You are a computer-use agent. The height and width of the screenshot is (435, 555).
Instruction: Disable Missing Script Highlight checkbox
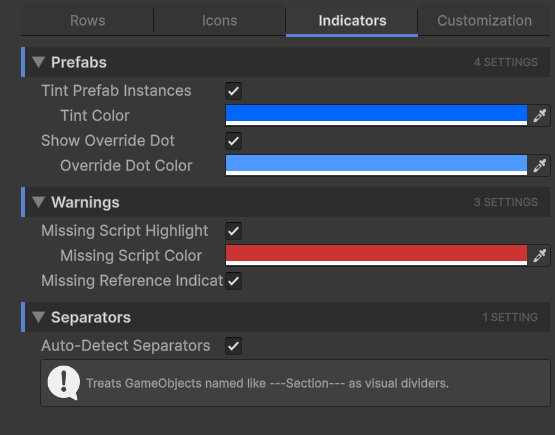[x=234, y=231]
